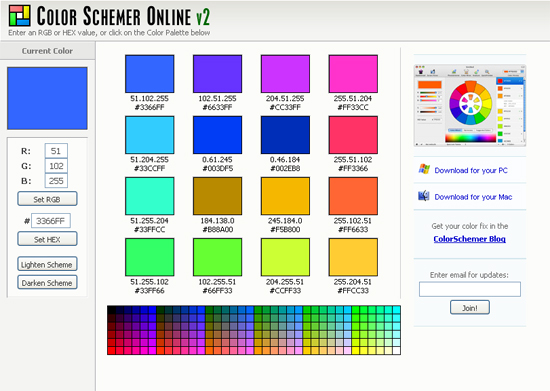The height and width of the screenshot is (391, 550).
Task: Click the Color Schemer Online v2 title
Action: coord(123,16)
